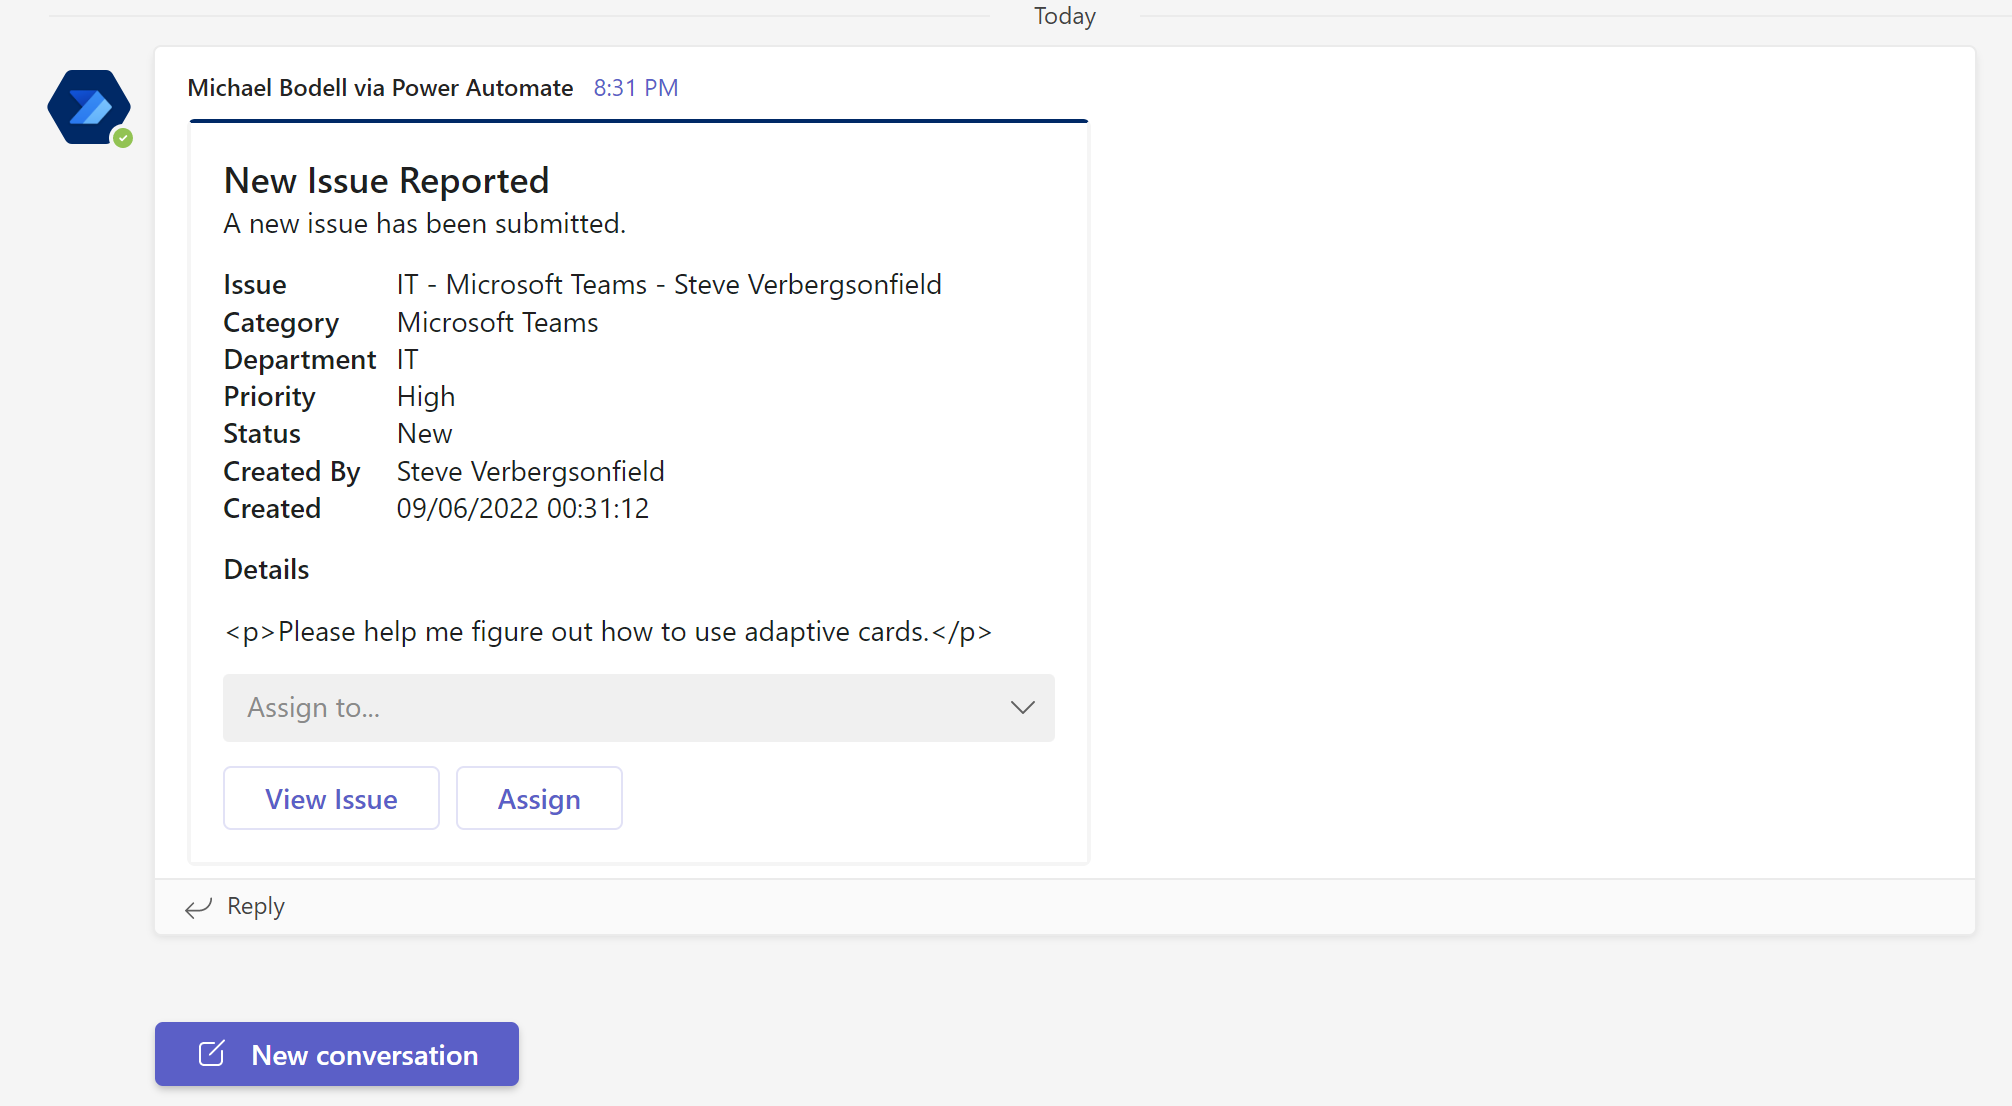Click Reply to respond to the message
Image resolution: width=2012 pixels, height=1106 pixels.
256,906
